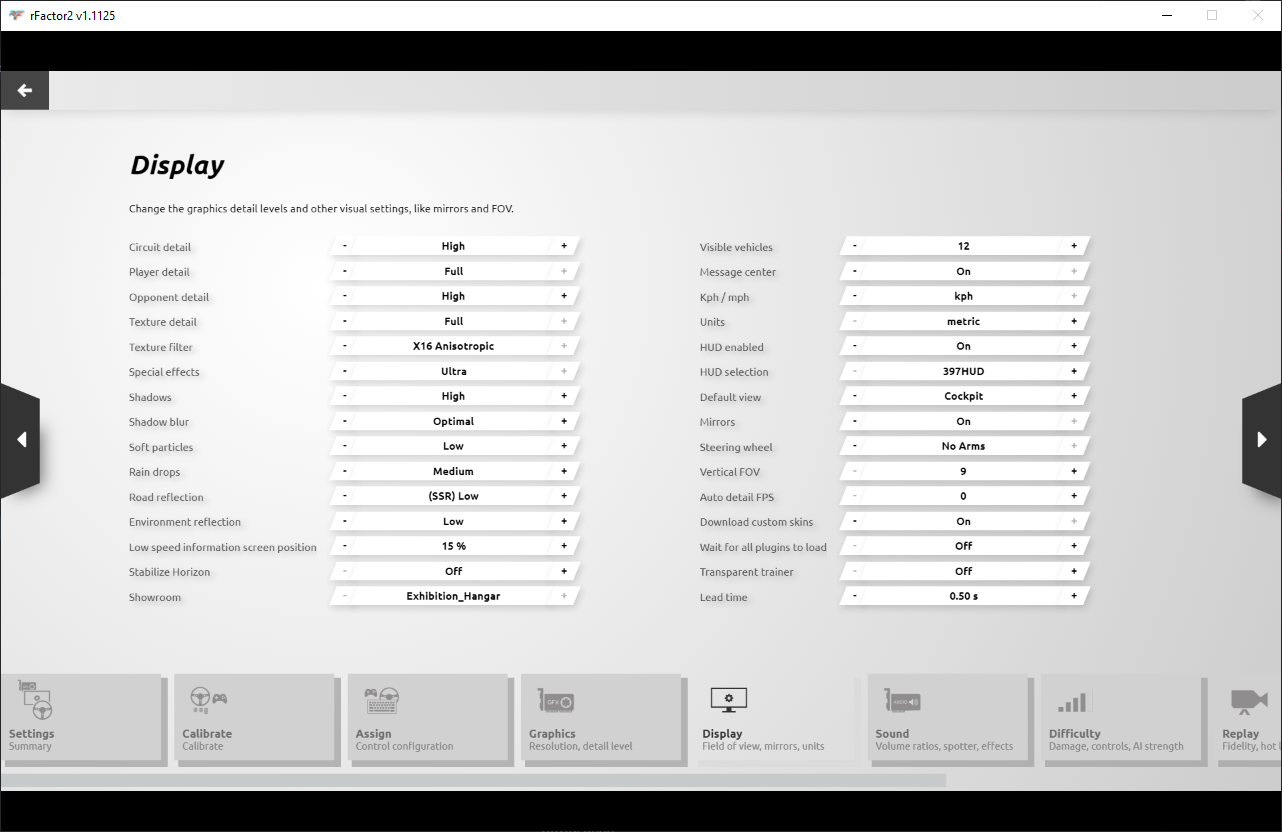Change Units with plus
This screenshot has height=832, width=1282.
1074,321
